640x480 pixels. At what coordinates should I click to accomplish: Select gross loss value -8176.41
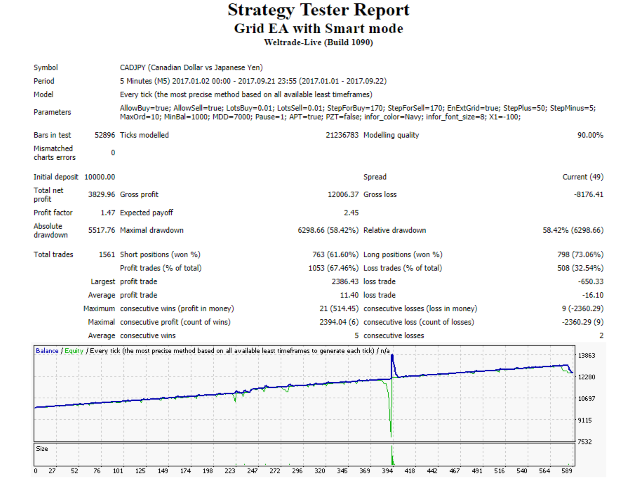[588, 195]
